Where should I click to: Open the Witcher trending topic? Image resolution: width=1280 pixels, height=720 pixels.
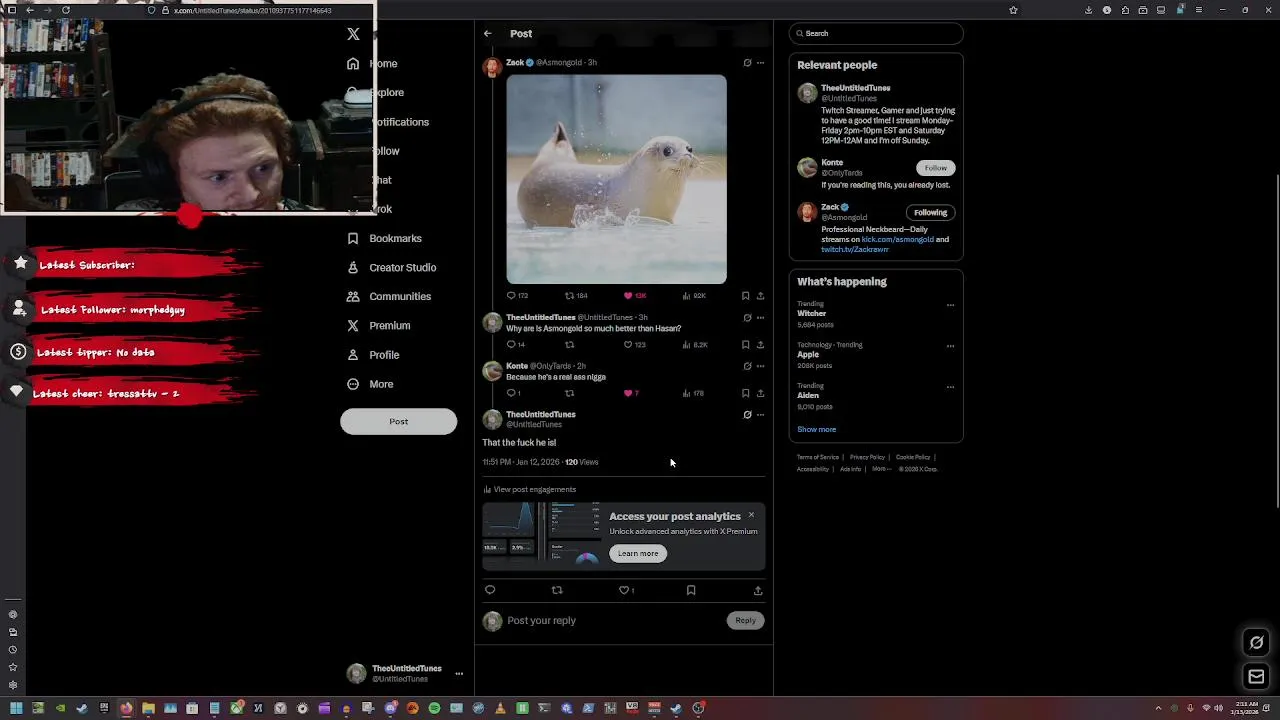click(812, 314)
